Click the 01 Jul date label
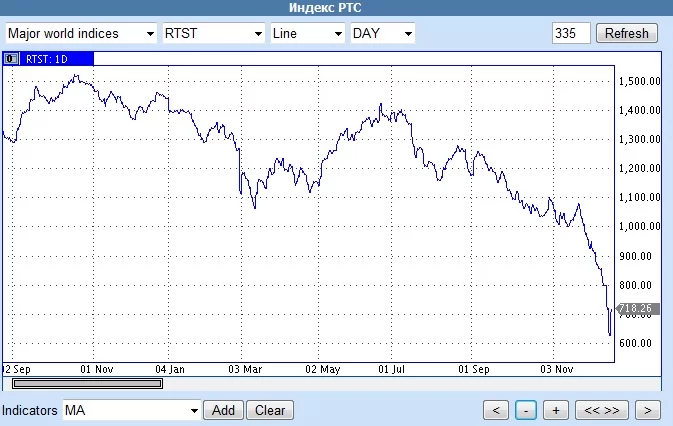Image resolution: width=673 pixels, height=426 pixels. click(x=391, y=369)
